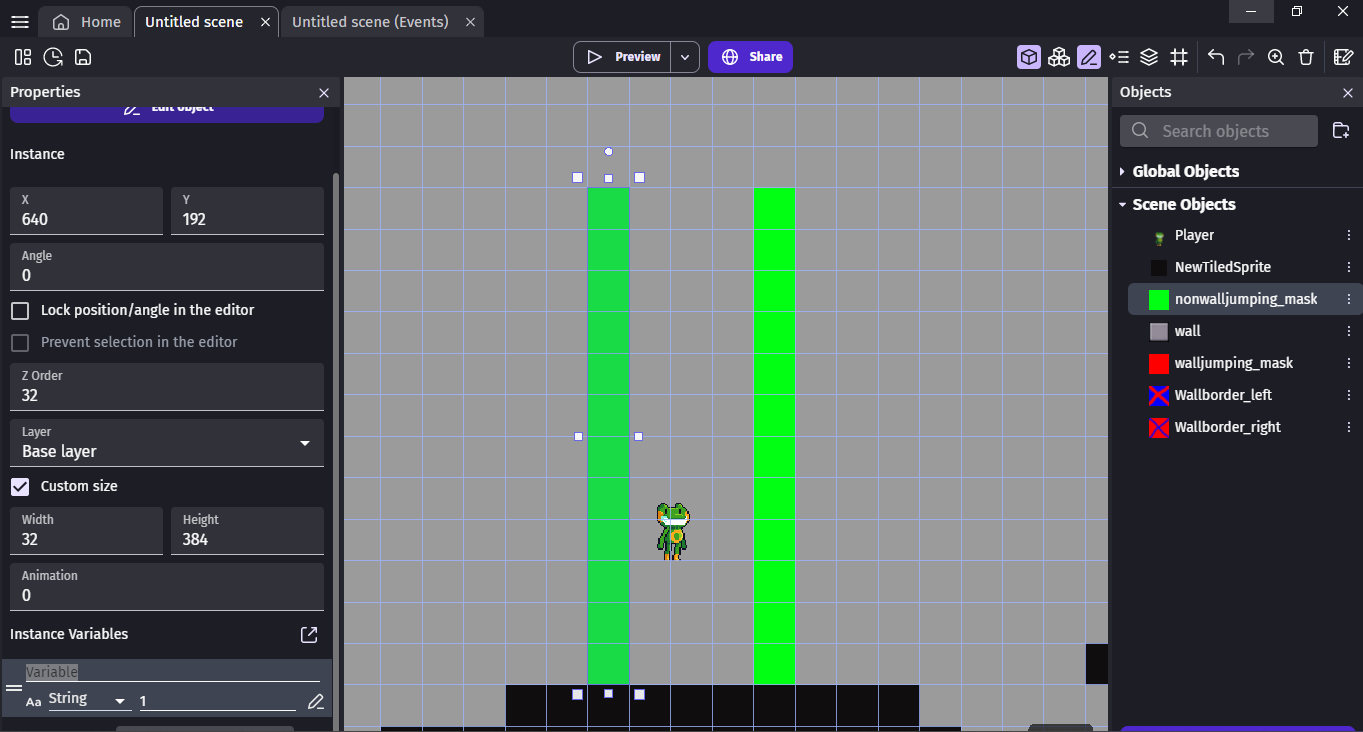Toggle the Properties panel pencil icon
Viewport: 1363px width, 732px height.
1089,57
